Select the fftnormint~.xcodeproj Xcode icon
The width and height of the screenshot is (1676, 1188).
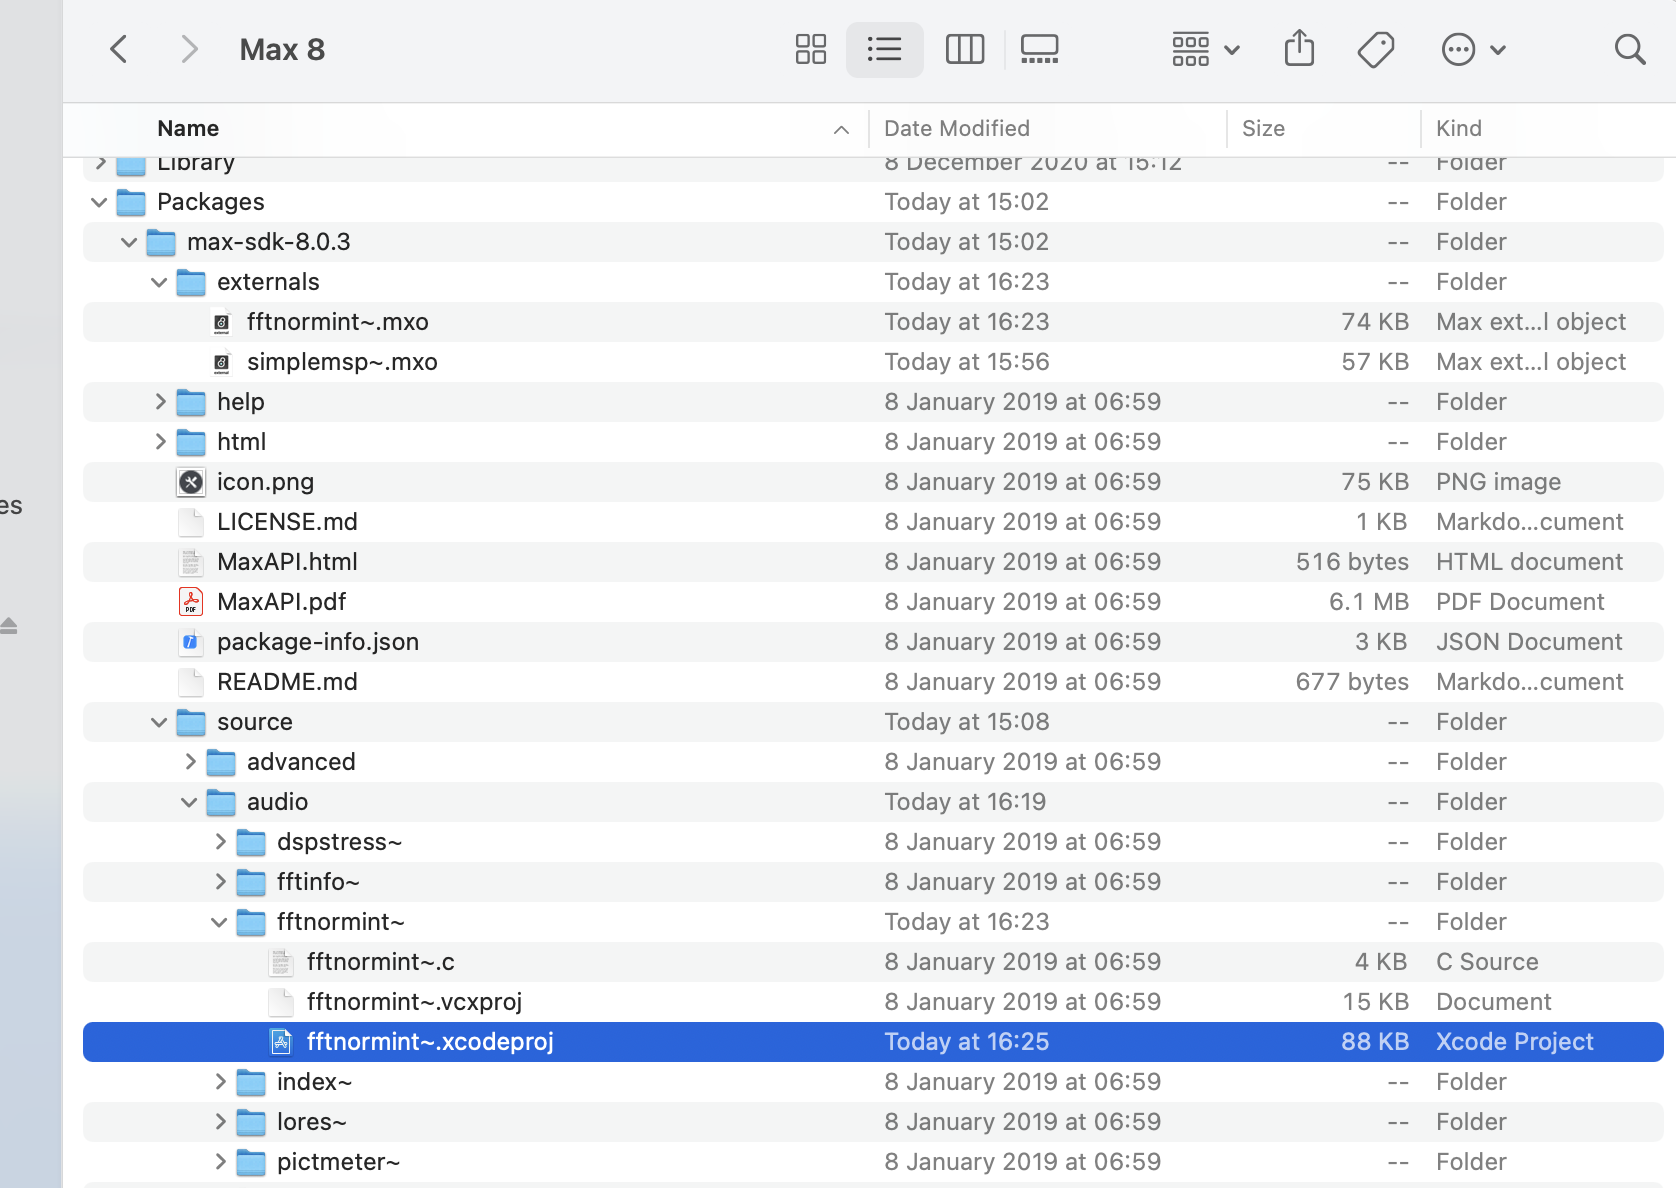point(281,1042)
